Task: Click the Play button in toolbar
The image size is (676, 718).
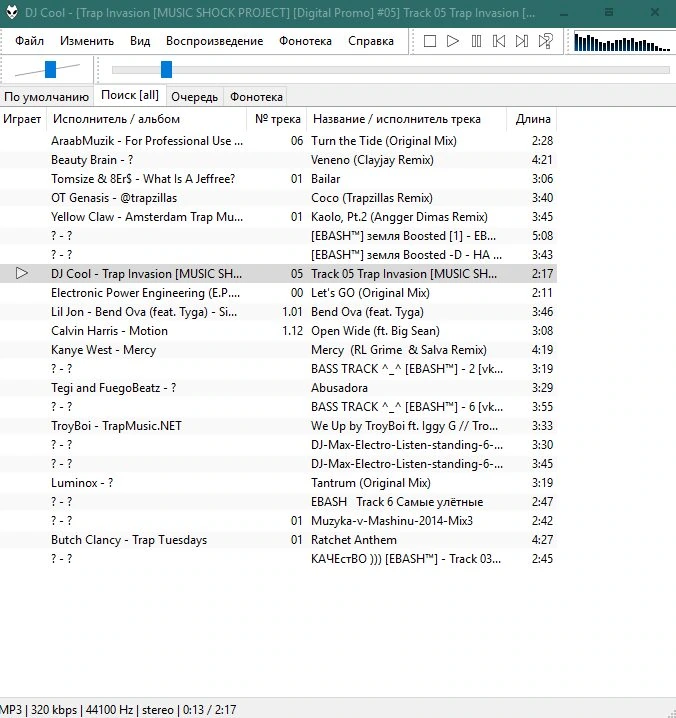Action: point(452,41)
